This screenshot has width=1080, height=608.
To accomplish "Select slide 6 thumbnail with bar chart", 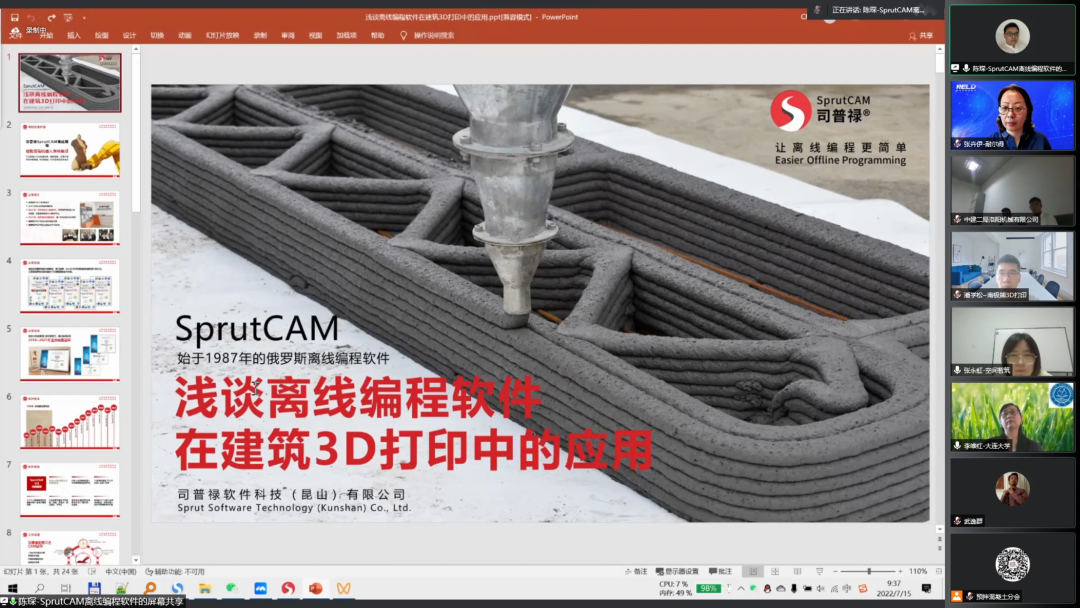I will [x=70, y=422].
